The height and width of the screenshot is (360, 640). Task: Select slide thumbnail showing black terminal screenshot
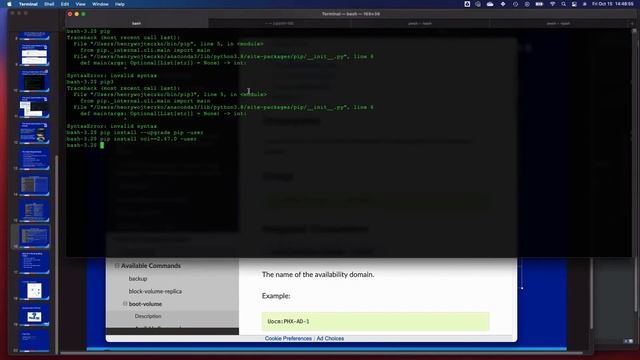(34, 81)
